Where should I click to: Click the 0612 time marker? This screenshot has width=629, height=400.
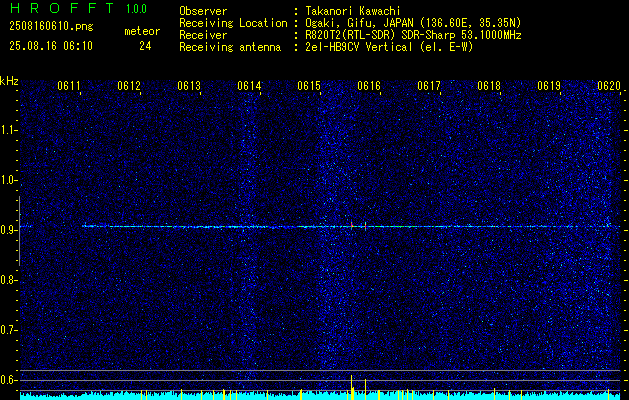pyautogui.click(x=129, y=86)
